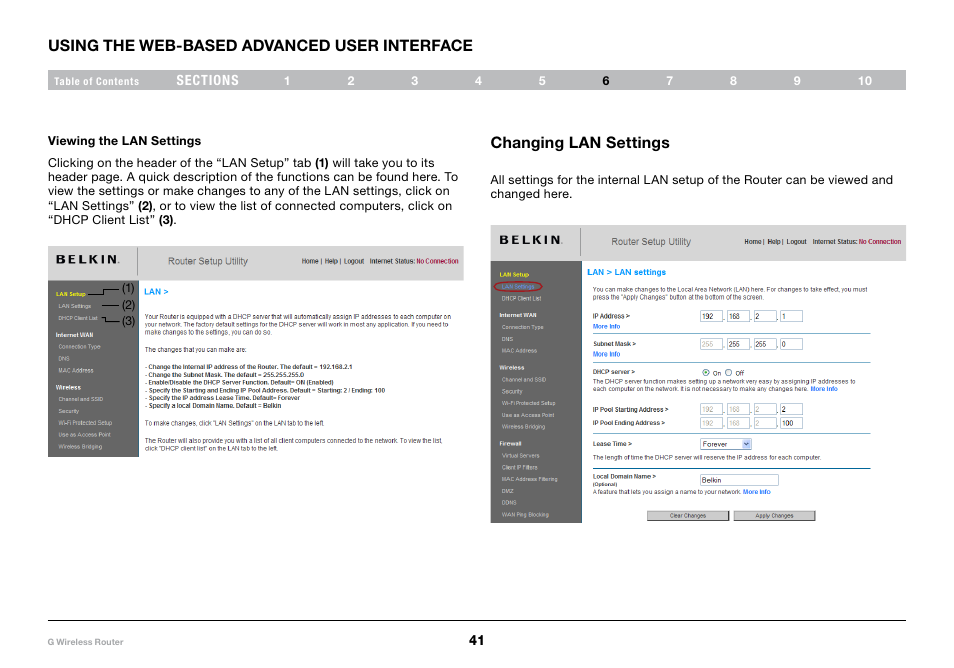Open DHCP Client List in overview screenshot sidebar

click(x=77, y=318)
